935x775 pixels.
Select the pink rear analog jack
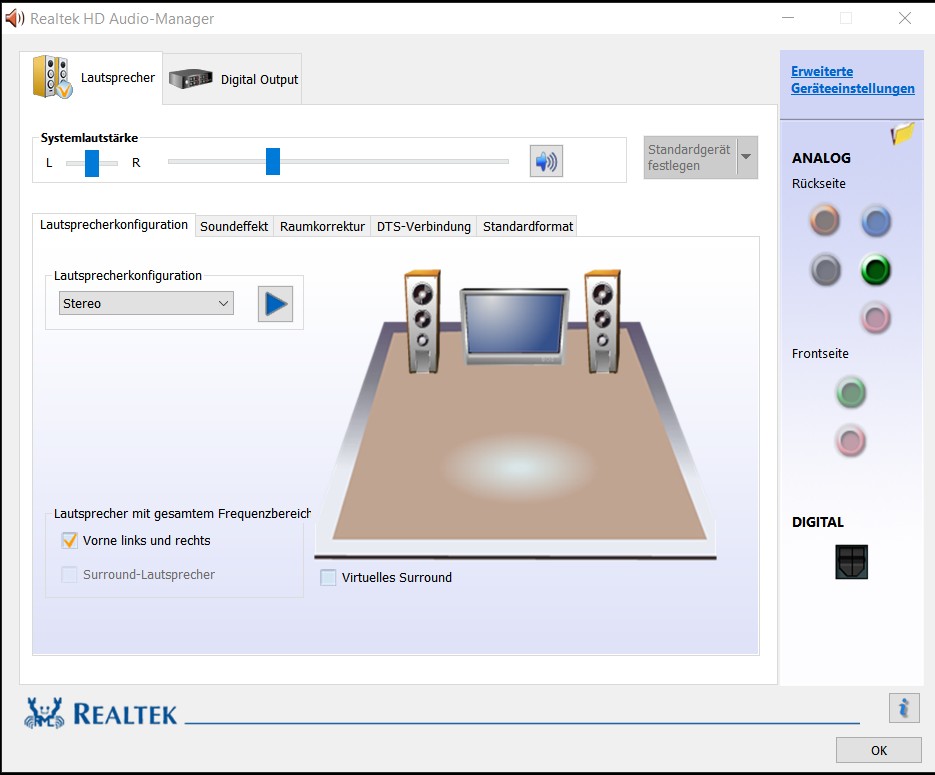point(876,317)
